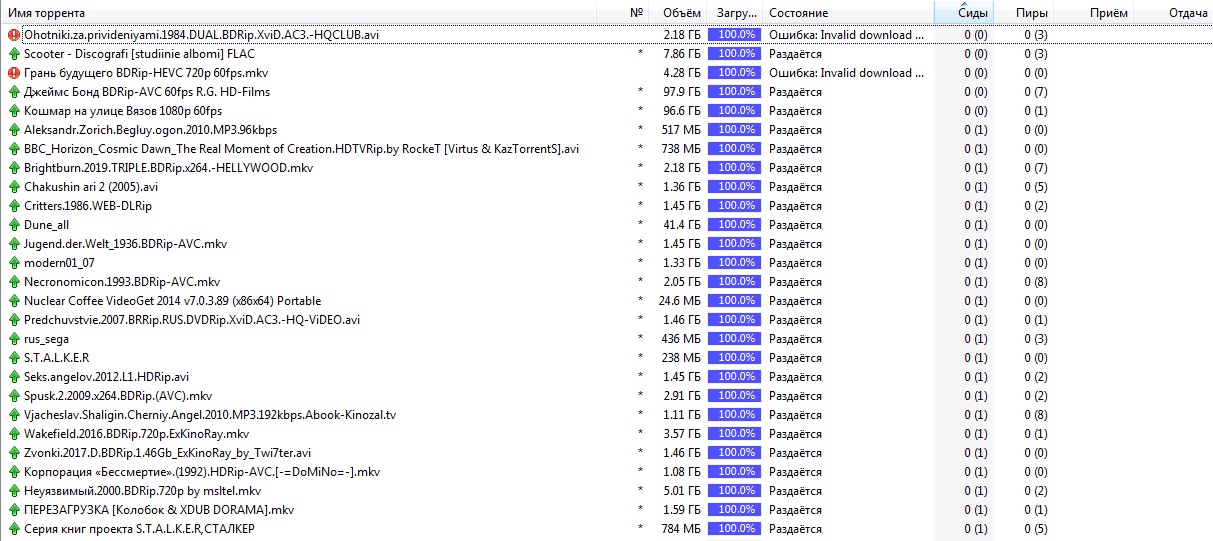
Task: Click progress bar of Джеймс Бонд torrent
Action: coord(734,92)
